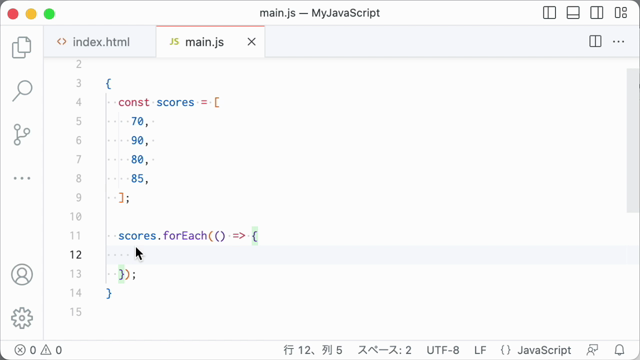Show additional views ellipsis in activity bar
Screen dimensions: 640x360
22,178
